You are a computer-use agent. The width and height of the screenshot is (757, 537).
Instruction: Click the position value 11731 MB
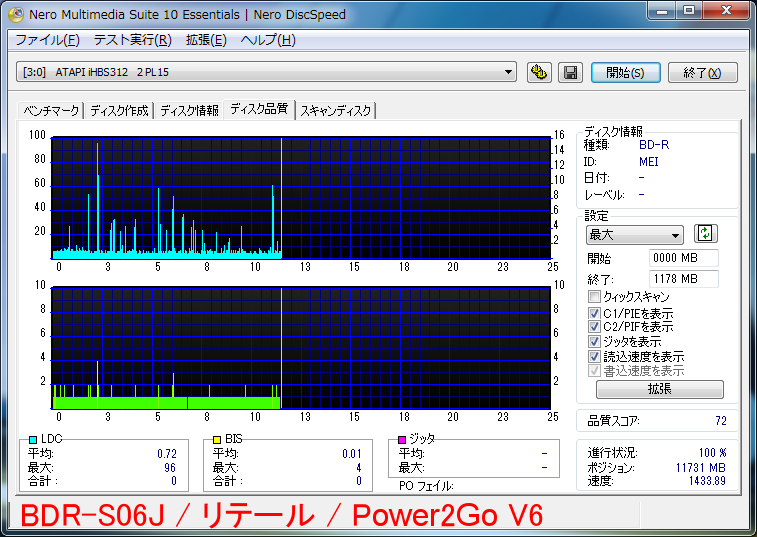pos(701,467)
